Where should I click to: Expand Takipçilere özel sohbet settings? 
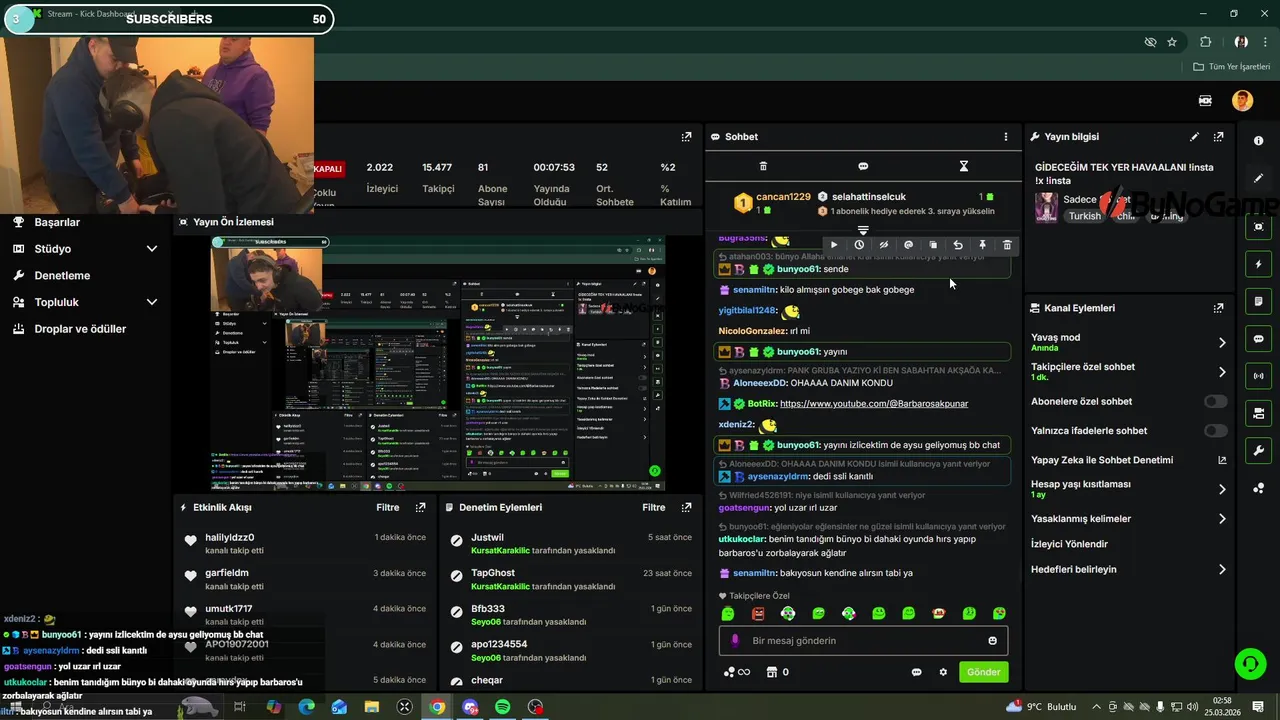point(1221,372)
